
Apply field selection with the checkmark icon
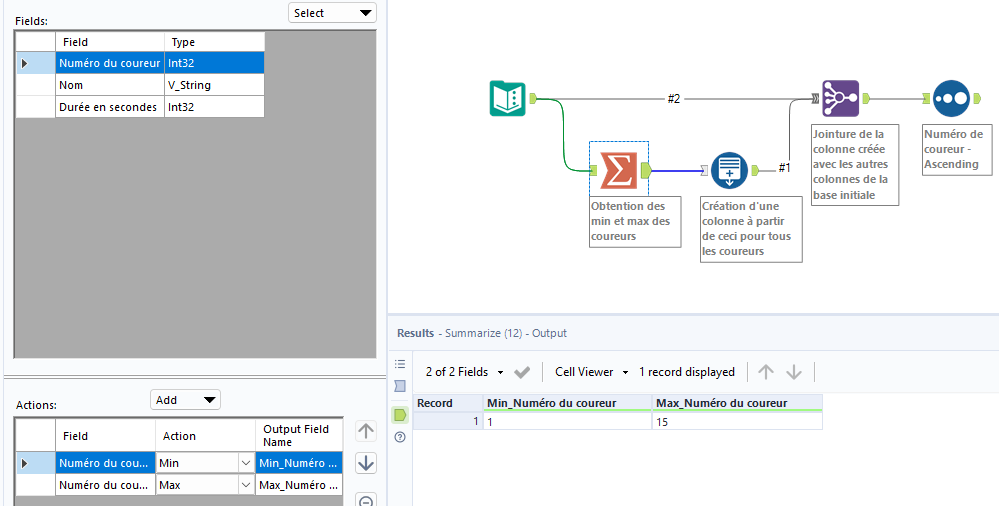522,372
